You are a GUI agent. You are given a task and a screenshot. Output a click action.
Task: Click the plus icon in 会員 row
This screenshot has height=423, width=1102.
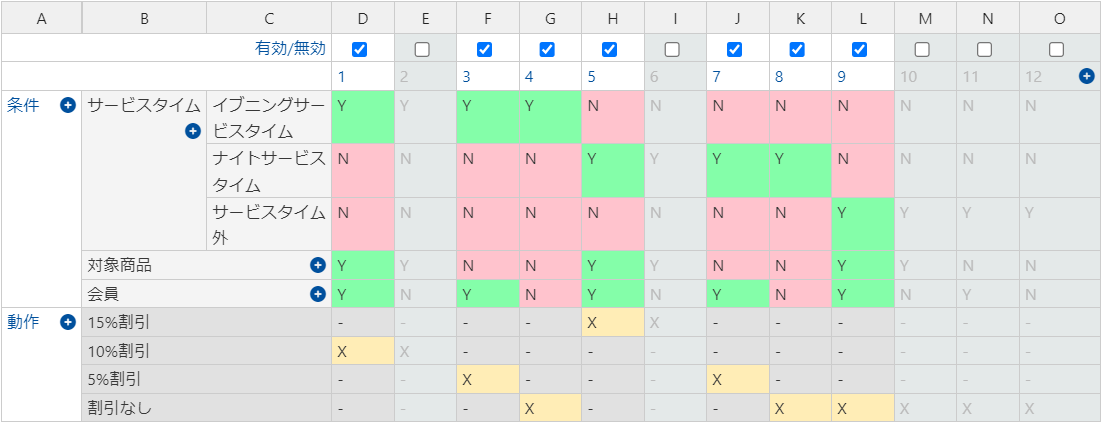tap(318, 294)
